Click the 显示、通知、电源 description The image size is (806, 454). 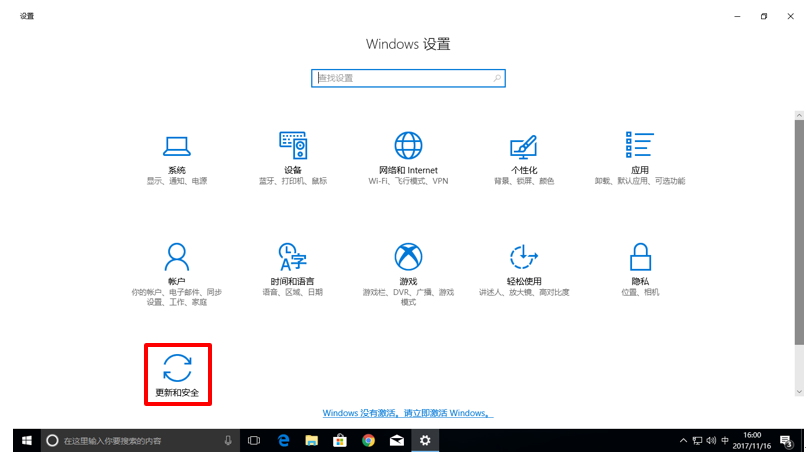[x=177, y=181]
